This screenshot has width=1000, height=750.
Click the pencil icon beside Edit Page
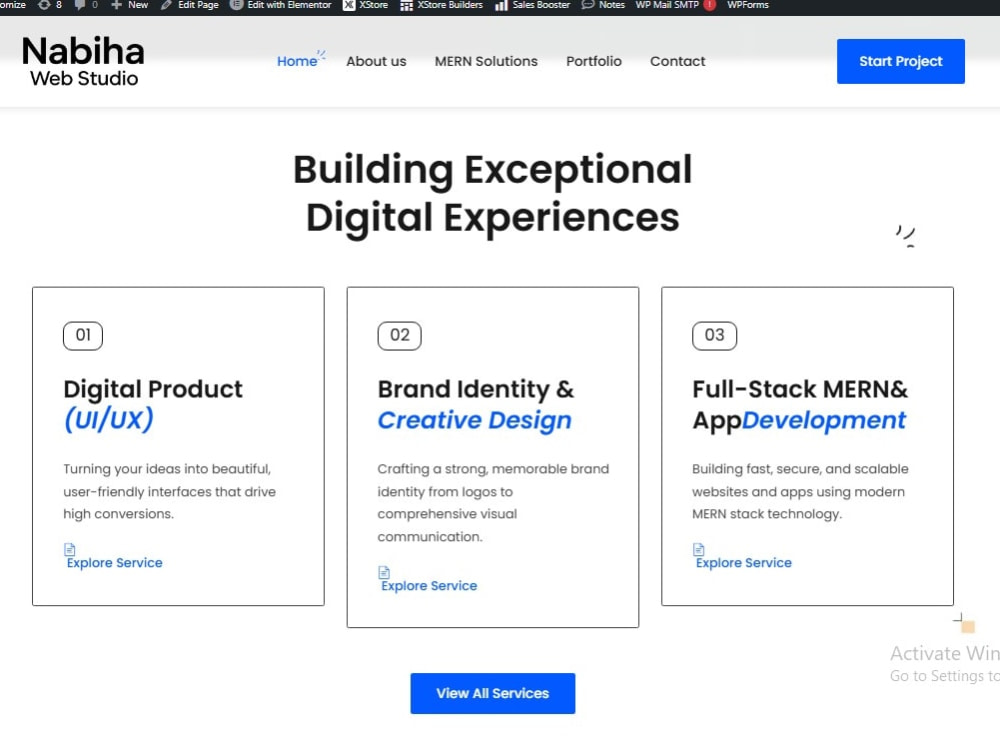tap(166, 5)
